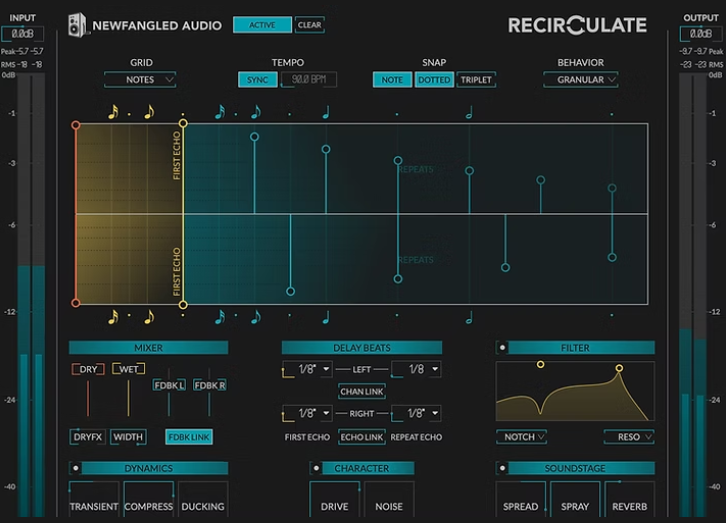Toggle the SOUNDSTAGE section power dot

(x=502, y=468)
